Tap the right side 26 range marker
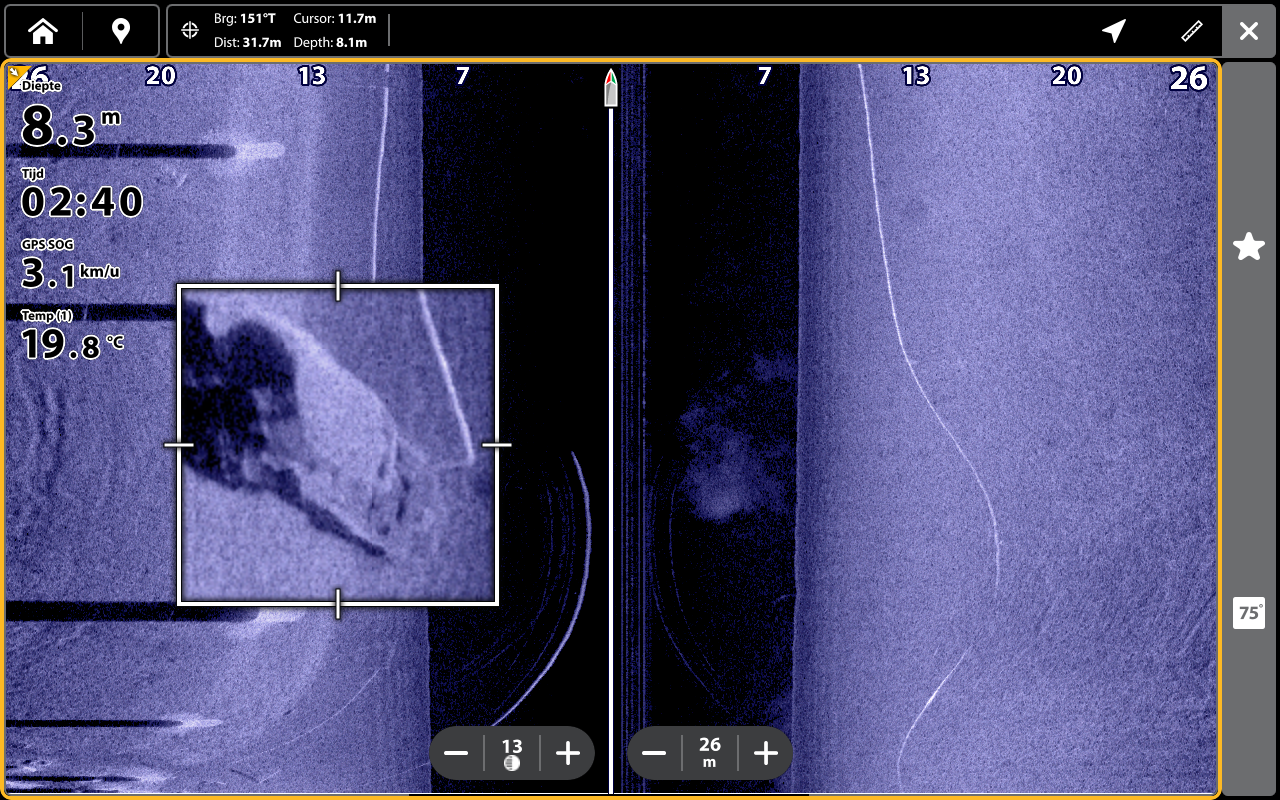This screenshot has width=1280, height=800. (x=1189, y=78)
